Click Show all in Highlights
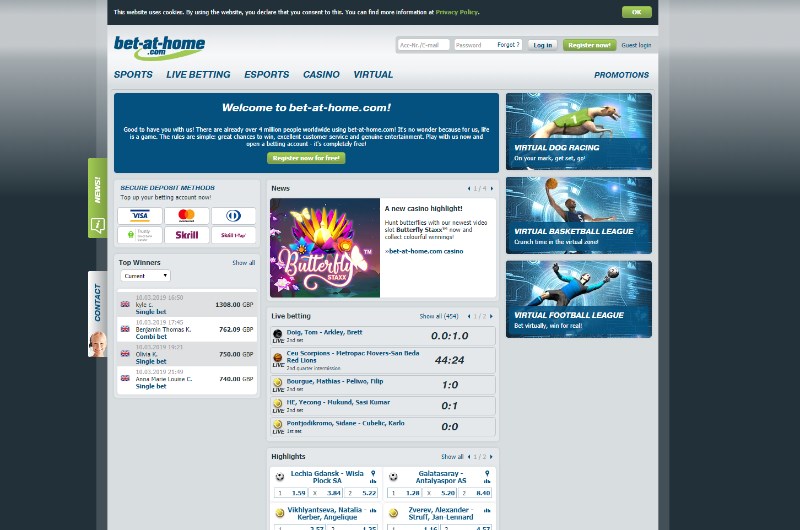This screenshot has height=530, width=800. point(452,457)
